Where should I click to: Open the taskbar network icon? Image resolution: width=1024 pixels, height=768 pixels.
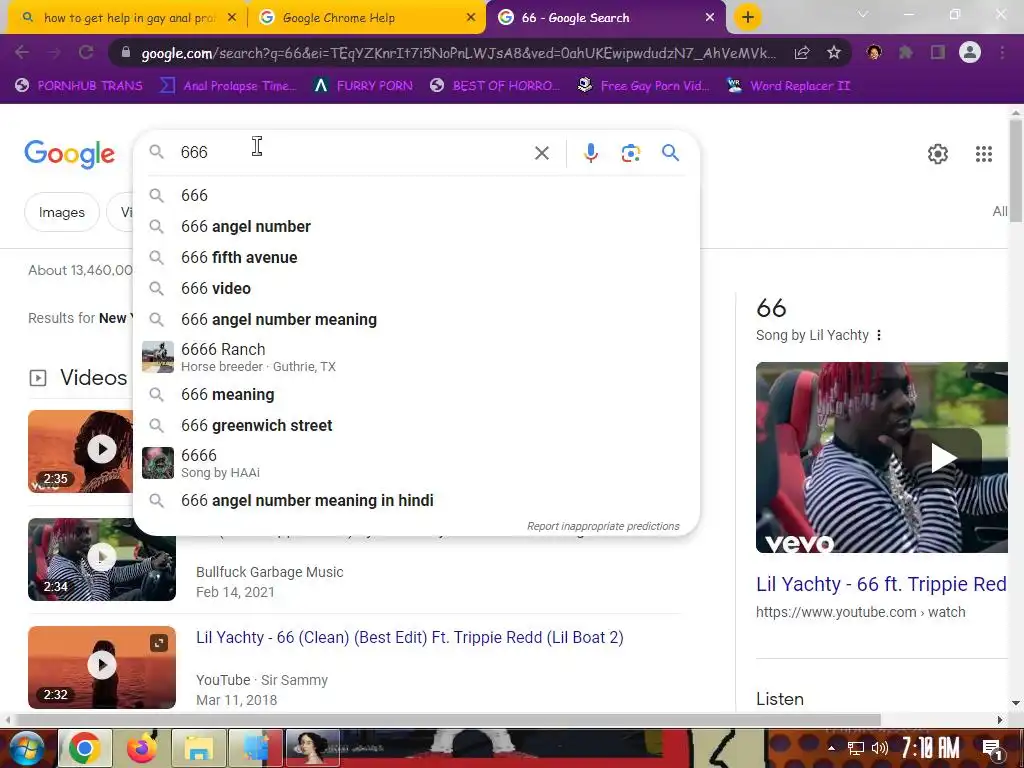click(x=856, y=748)
